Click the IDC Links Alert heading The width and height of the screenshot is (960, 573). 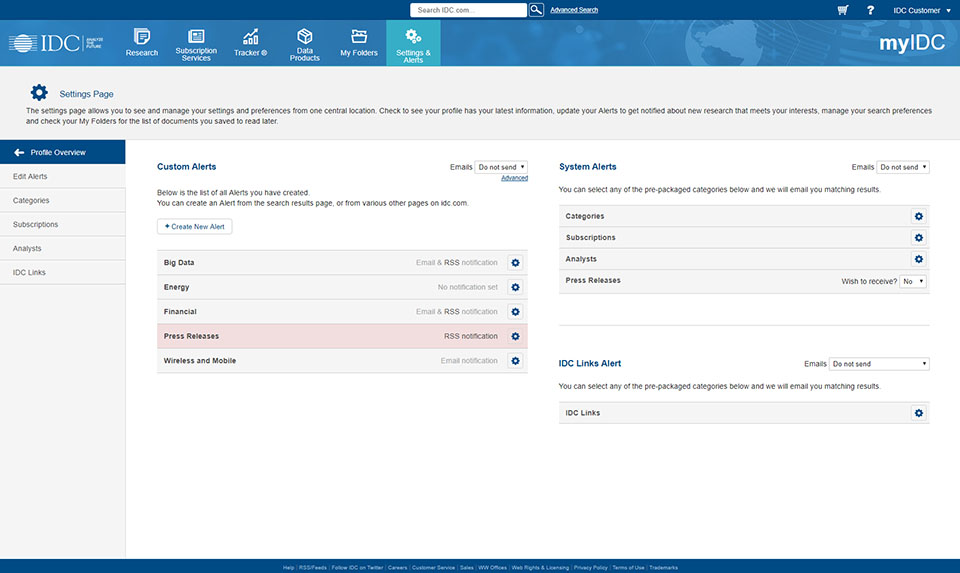coord(590,363)
